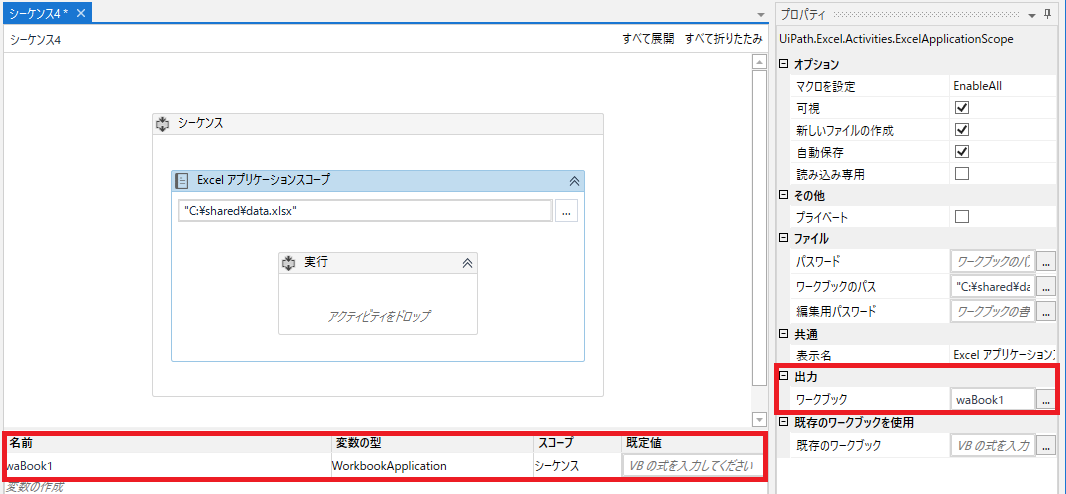Viewport: 1066px width, 494px height.
Task: Enable the プライベート checkbox
Action: pos(961,217)
